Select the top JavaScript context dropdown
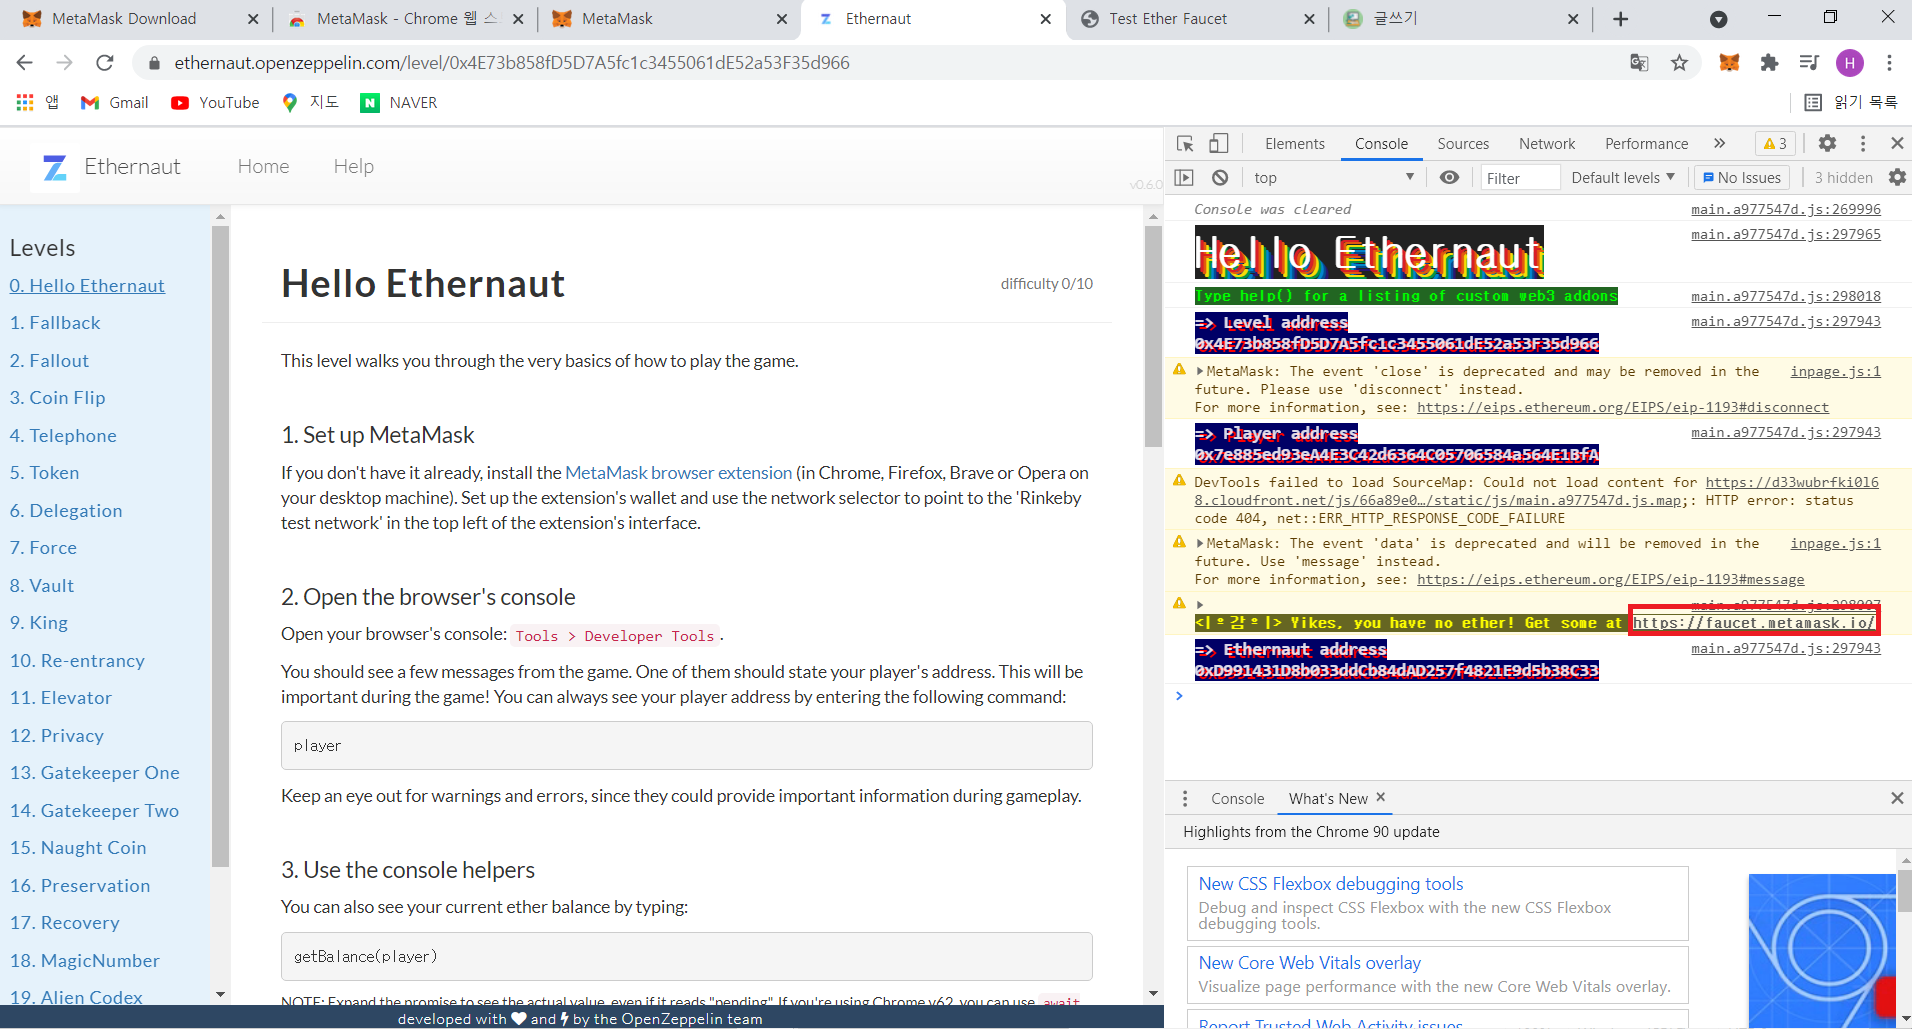The image size is (1912, 1029). click(1334, 177)
